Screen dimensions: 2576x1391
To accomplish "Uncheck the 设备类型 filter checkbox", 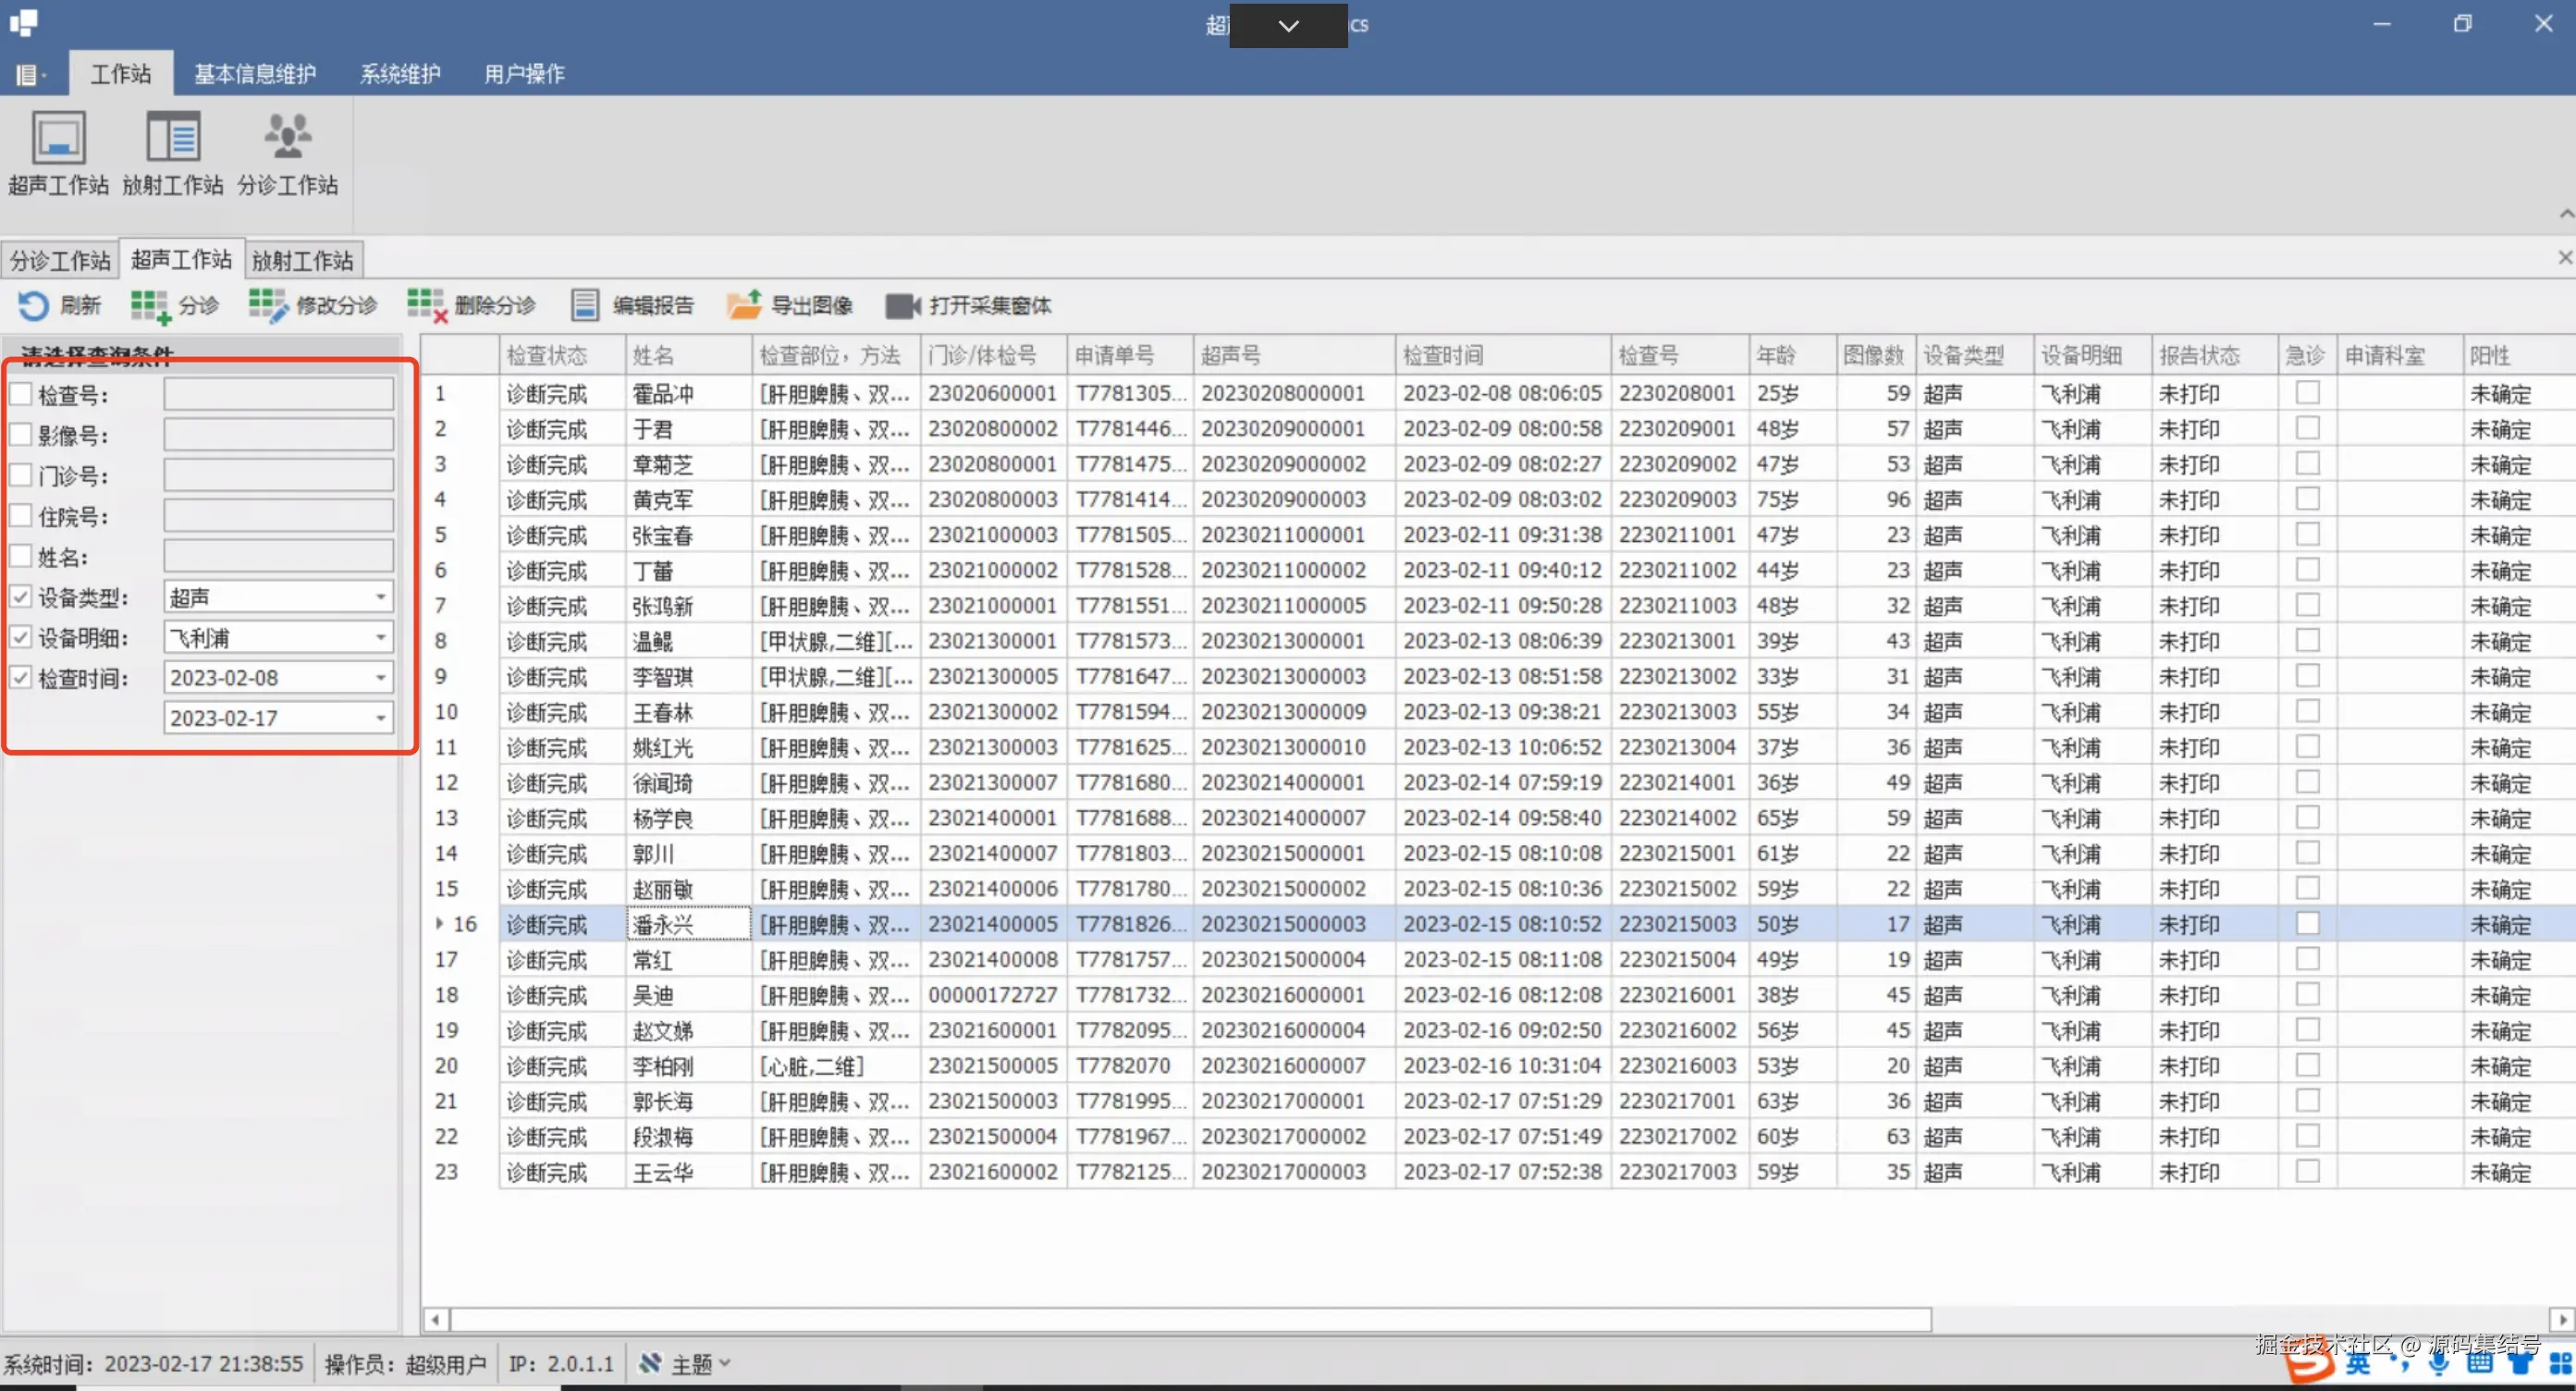I will pyautogui.click(x=21, y=597).
